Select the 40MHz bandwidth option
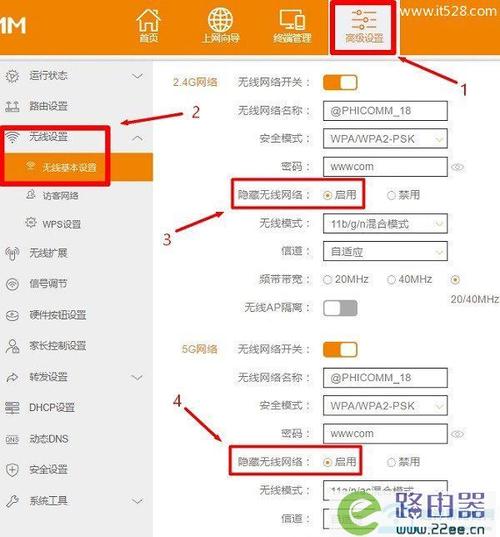500x537 pixels. click(x=391, y=280)
